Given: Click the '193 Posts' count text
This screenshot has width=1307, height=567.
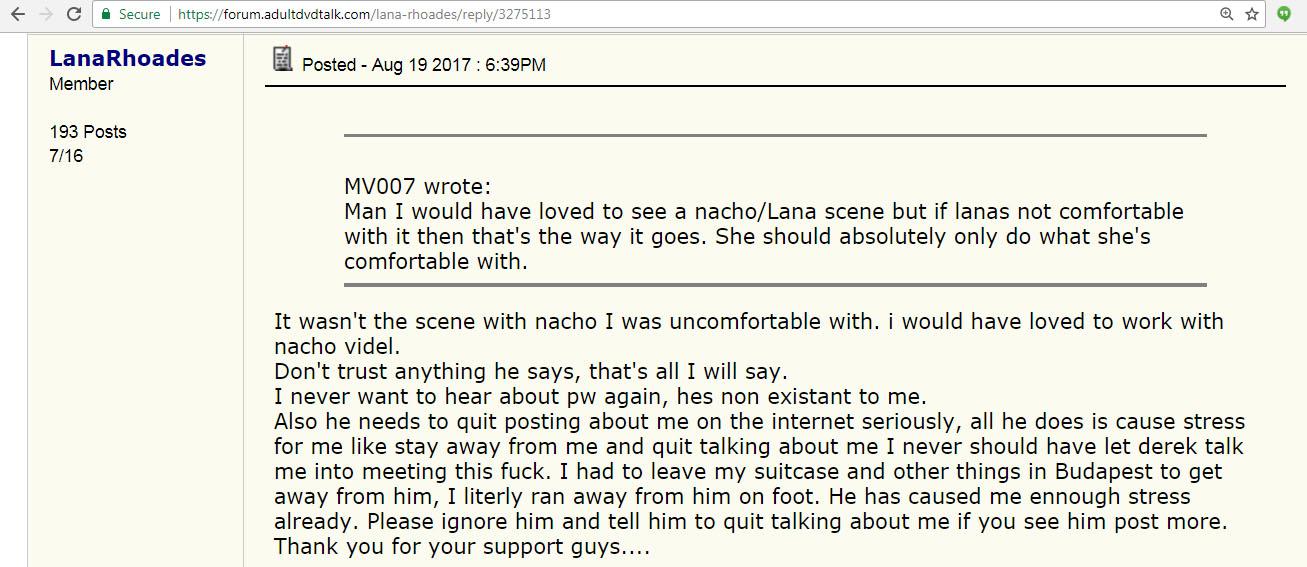Looking at the screenshot, I should tap(88, 132).
